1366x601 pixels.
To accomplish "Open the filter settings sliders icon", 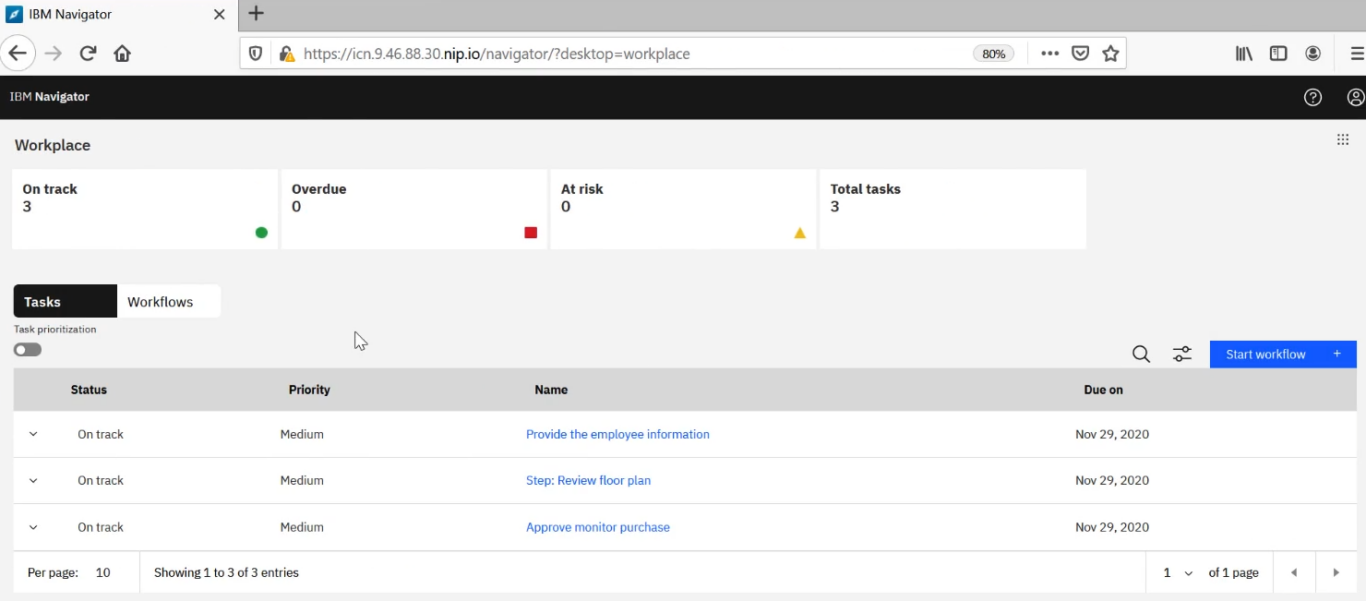I will coord(1182,354).
